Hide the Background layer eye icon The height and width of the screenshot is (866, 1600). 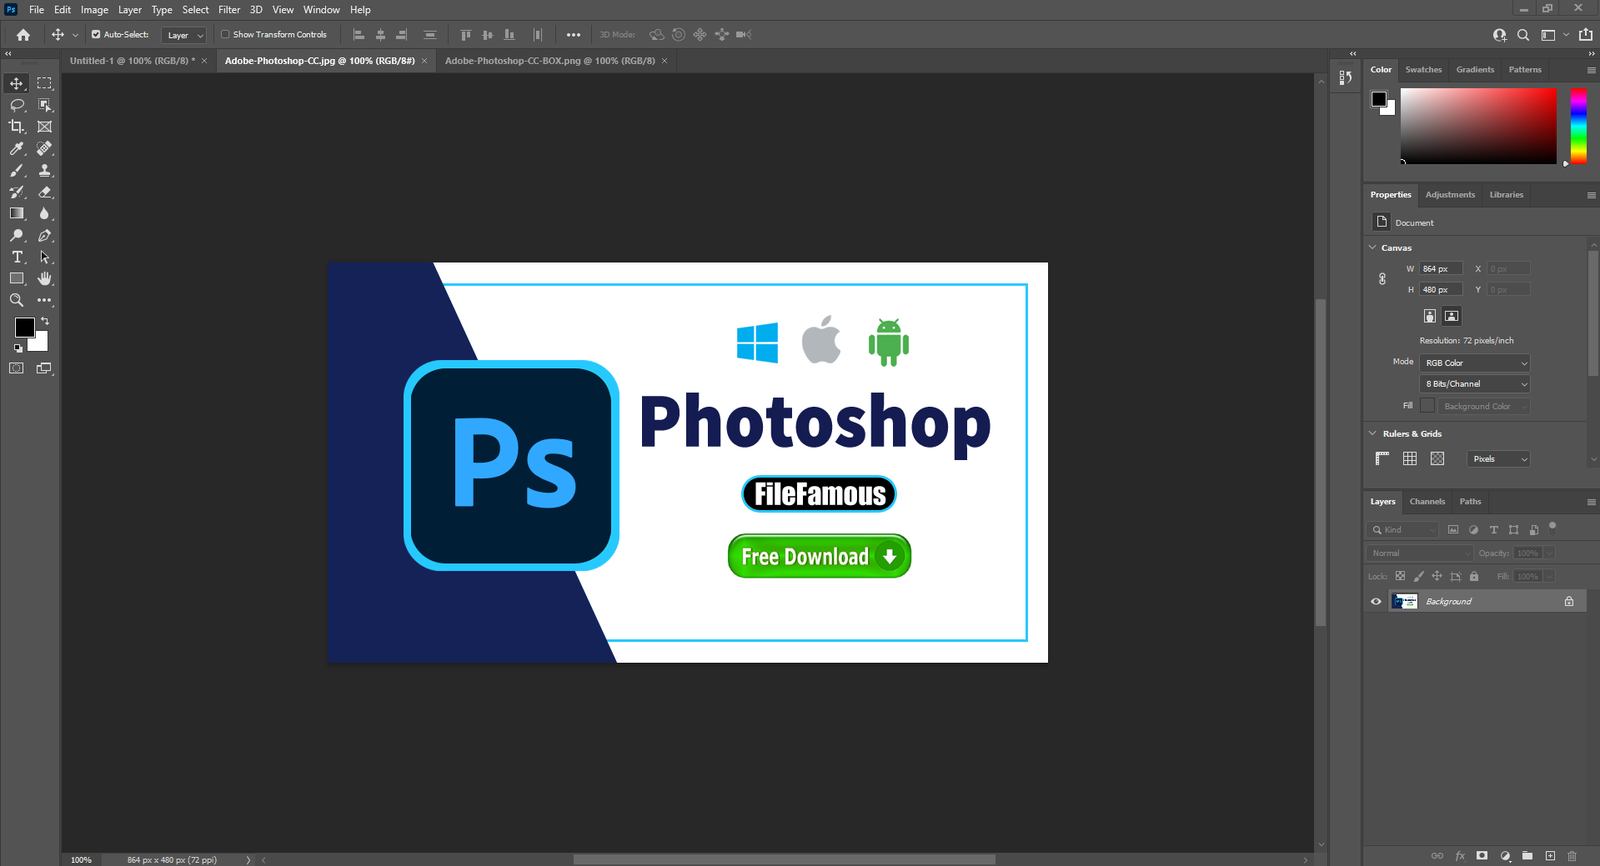pyautogui.click(x=1376, y=602)
